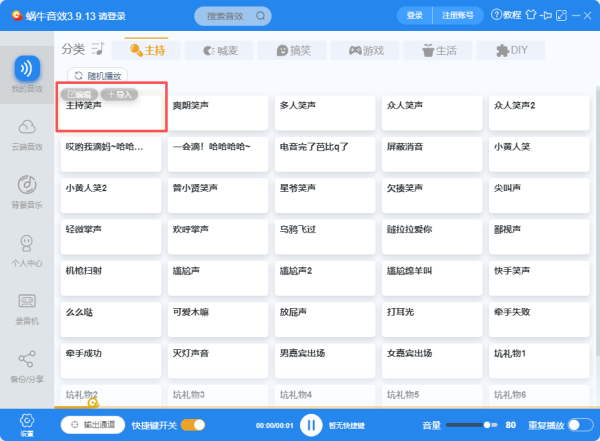The width and height of the screenshot is (600, 441).
Task: Play the 轻微掌声 sound card
Action: (111, 237)
